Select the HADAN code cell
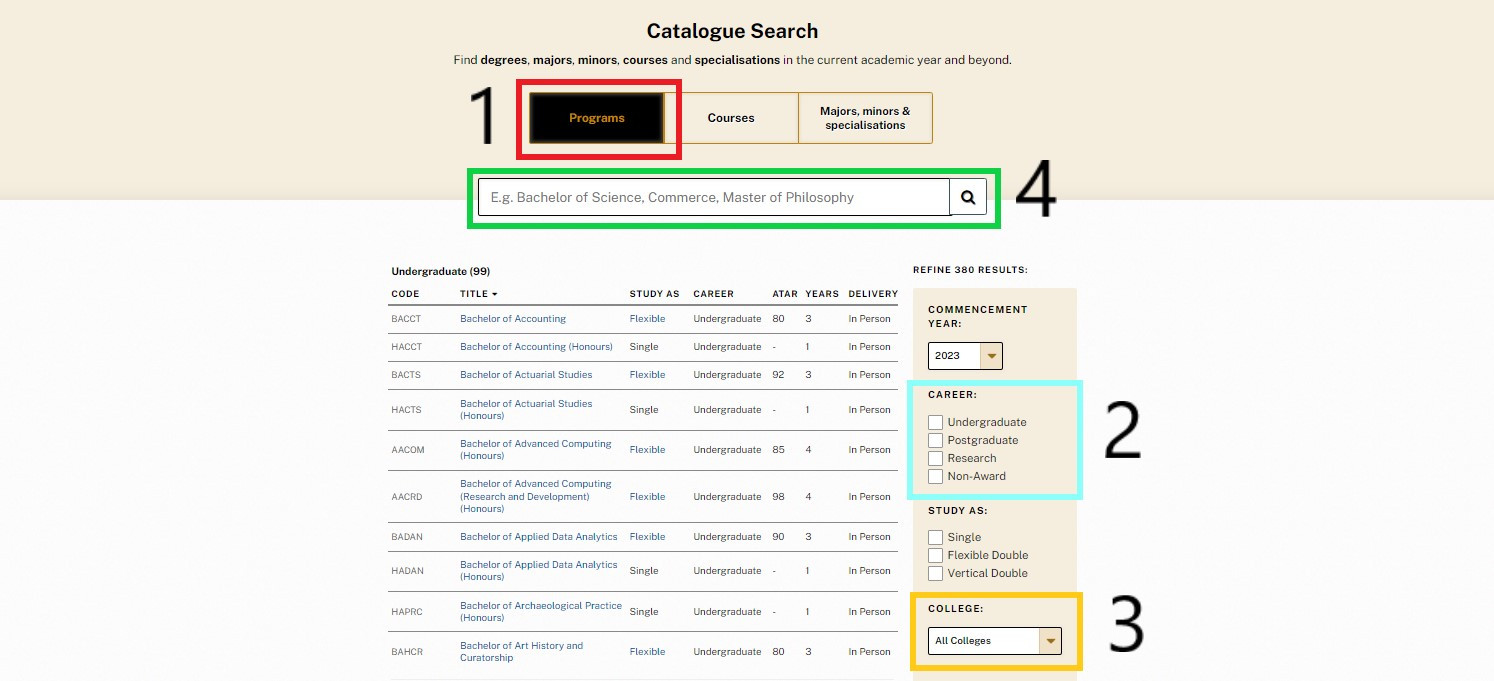This screenshot has width=1494, height=681. point(408,571)
